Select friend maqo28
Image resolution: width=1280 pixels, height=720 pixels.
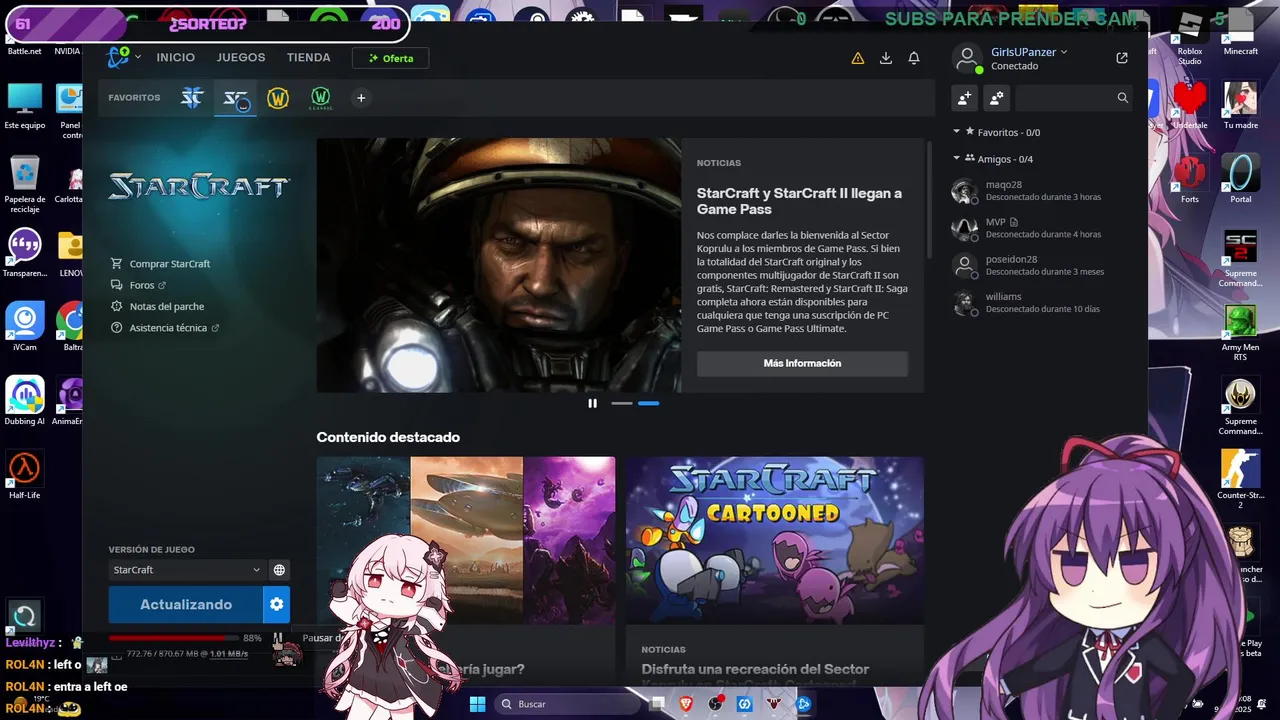click(1042, 190)
